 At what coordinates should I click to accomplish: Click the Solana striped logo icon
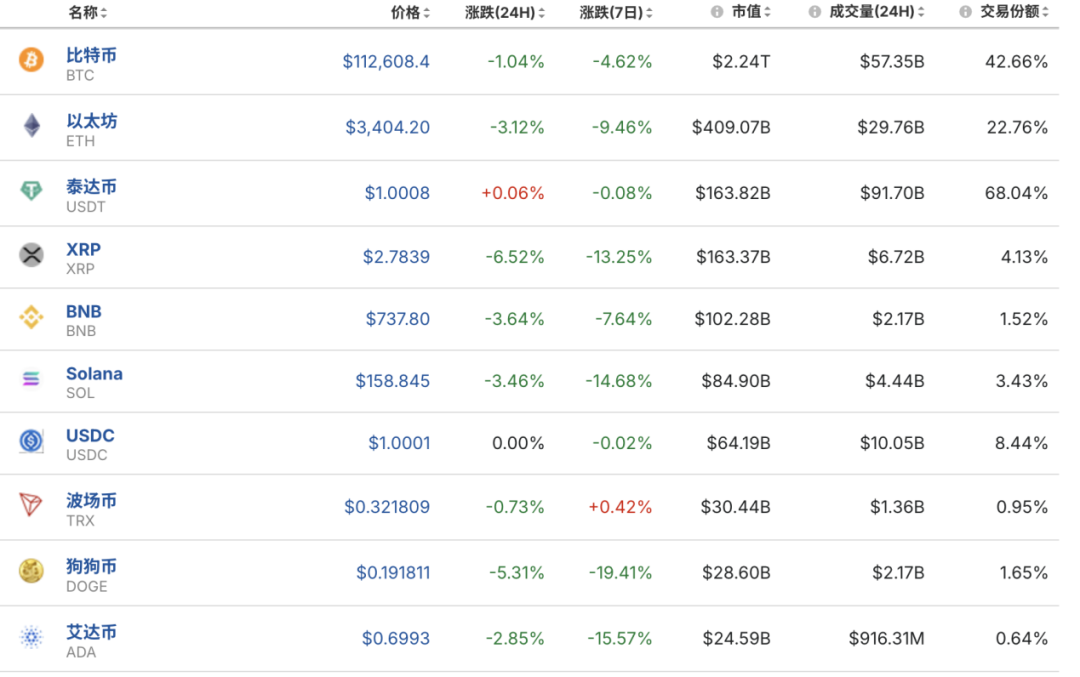click(x=32, y=380)
